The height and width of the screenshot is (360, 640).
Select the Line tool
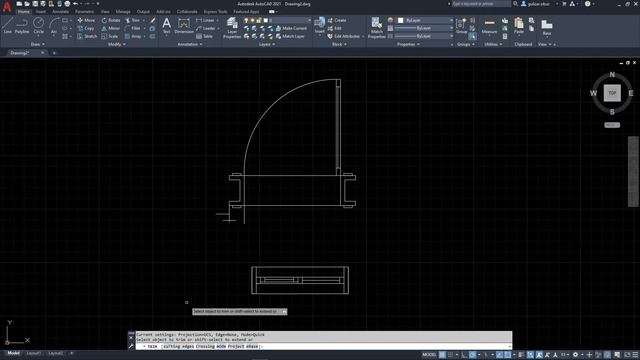click(x=7, y=25)
